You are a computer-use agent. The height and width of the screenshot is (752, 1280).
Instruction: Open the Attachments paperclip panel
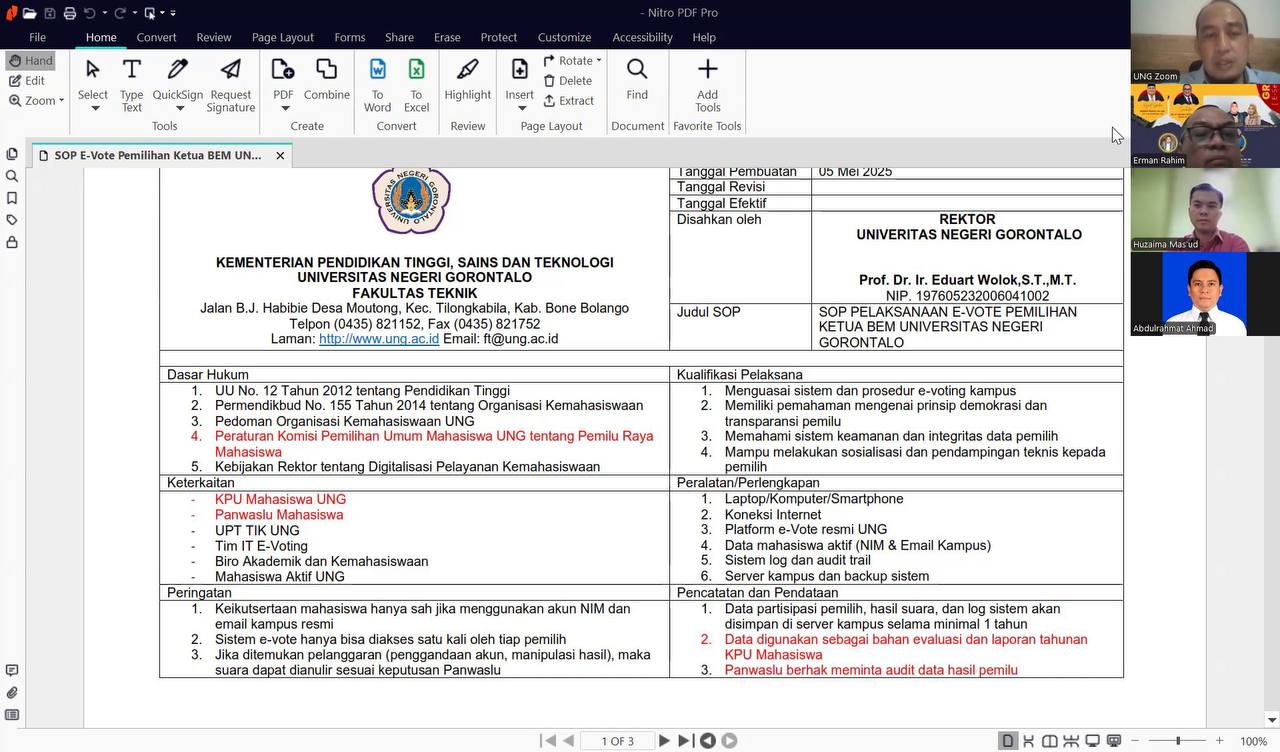tap(12, 693)
